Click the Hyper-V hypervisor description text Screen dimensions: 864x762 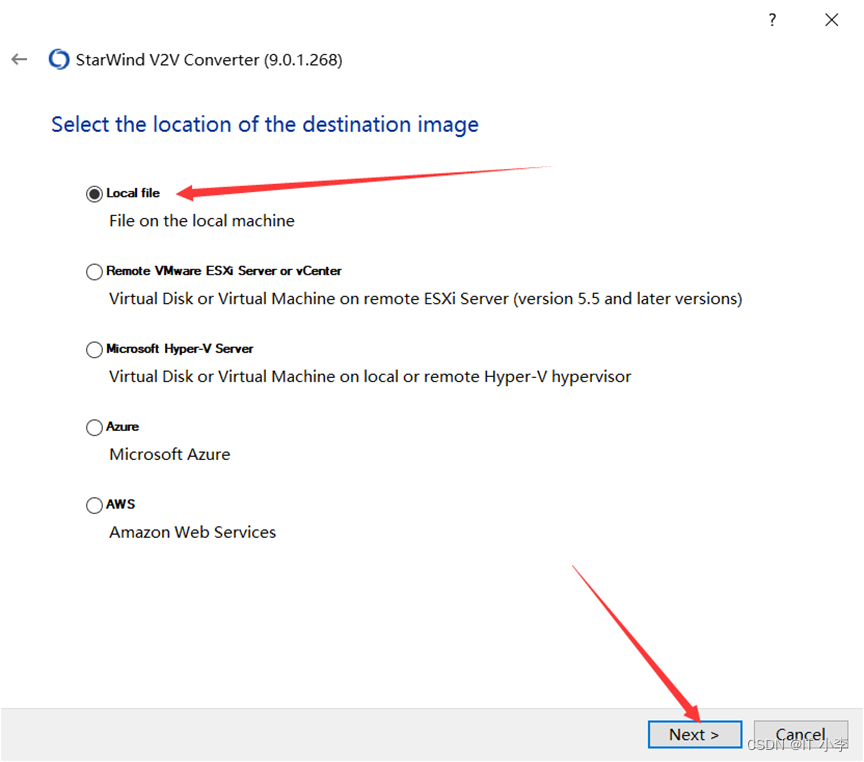(370, 377)
